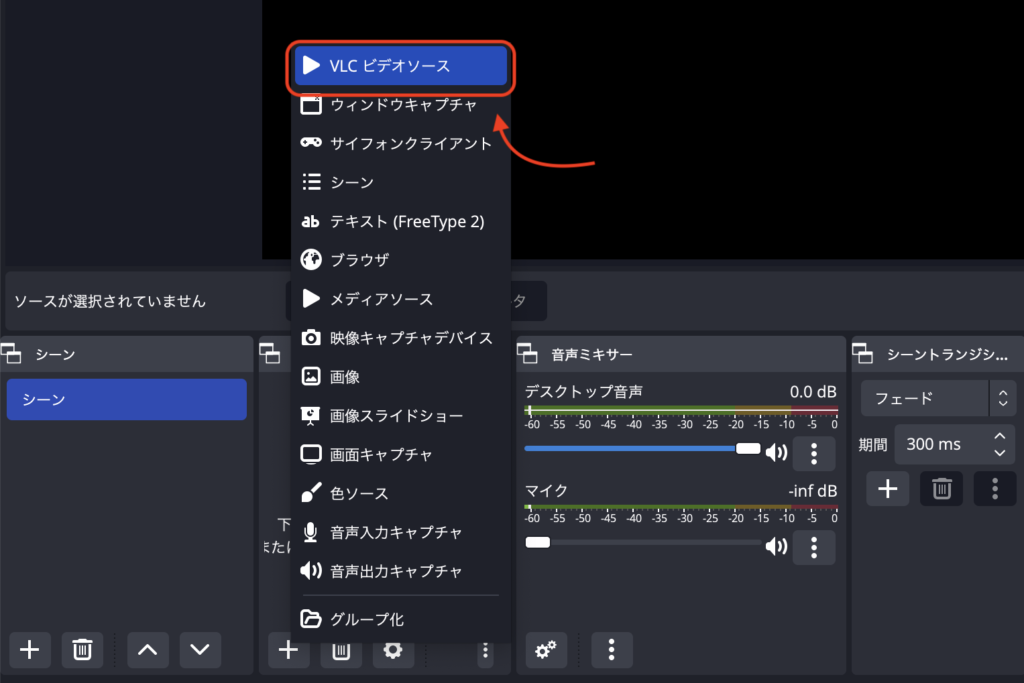Open transition properties three-dot button

pos(995,488)
